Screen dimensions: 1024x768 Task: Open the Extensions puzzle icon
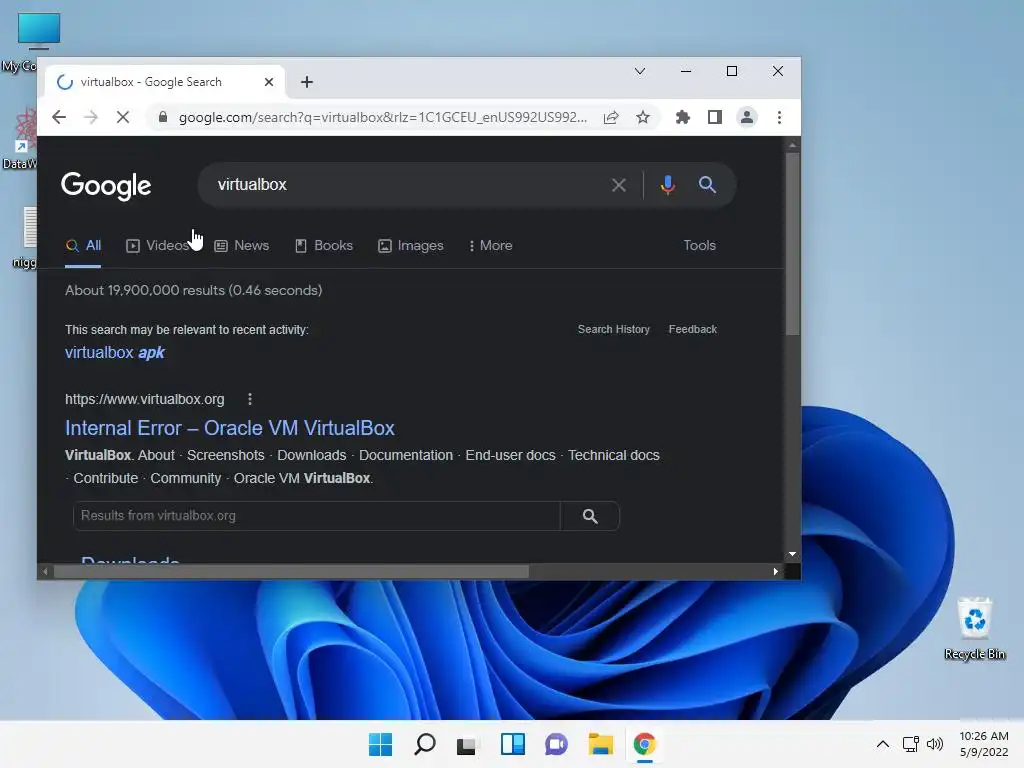682,118
